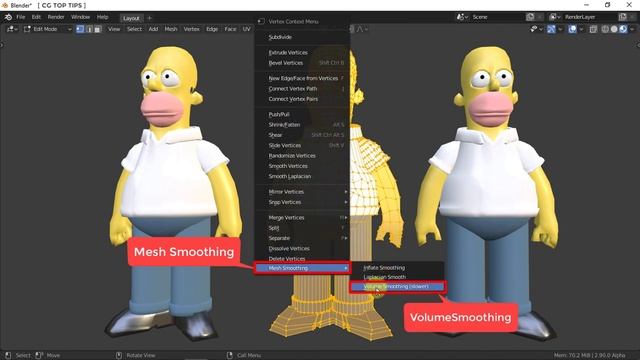The width and height of the screenshot is (640, 360).
Task: Open the Vertex menu in the viewport header
Action: (191, 29)
